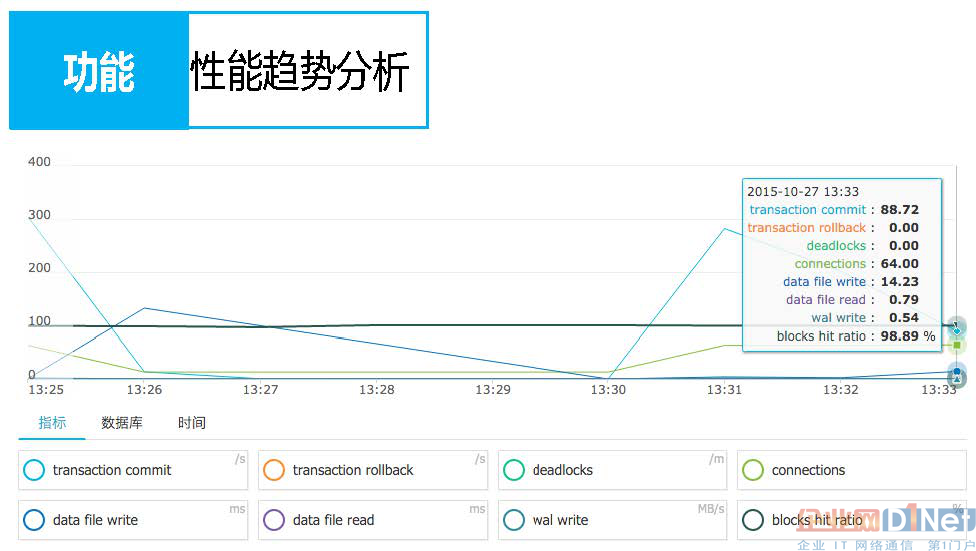
Task: Click the transaction commit diamond marker at 13:33
Action: pyautogui.click(x=957, y=331)
